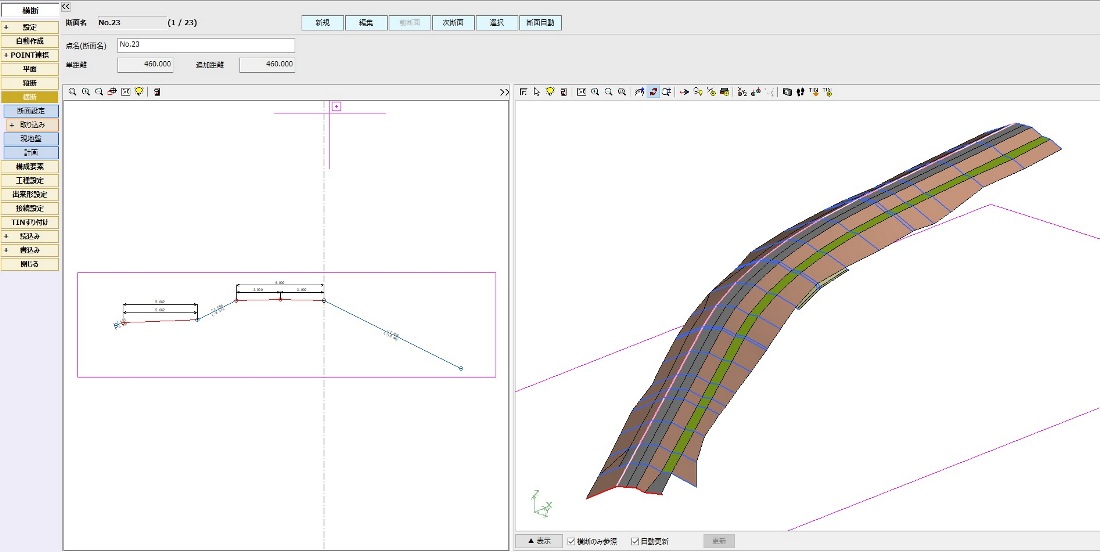
Task: Open 現地盤 in the sidebar
Action: coord(31,139)
